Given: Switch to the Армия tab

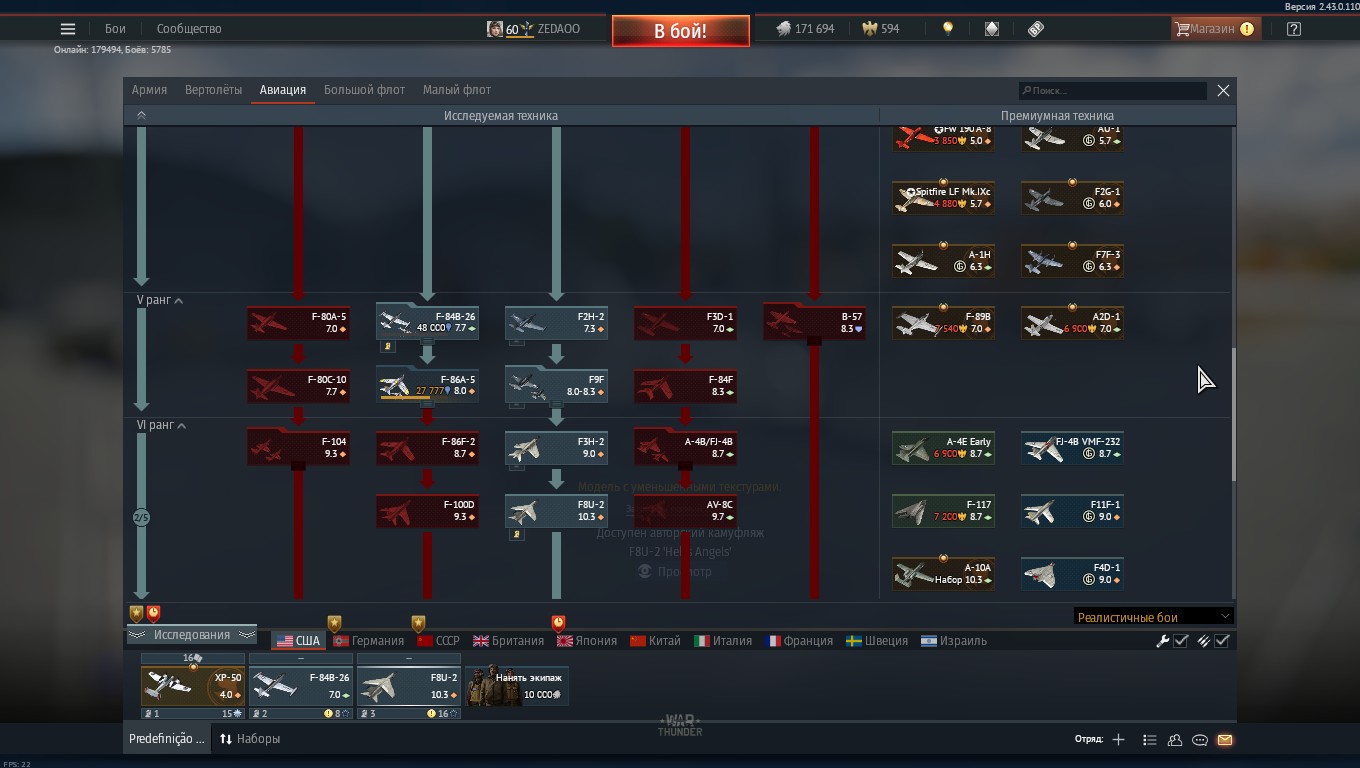Looking at the screenshot, I should pyautogui.click(x=149, y=90).
